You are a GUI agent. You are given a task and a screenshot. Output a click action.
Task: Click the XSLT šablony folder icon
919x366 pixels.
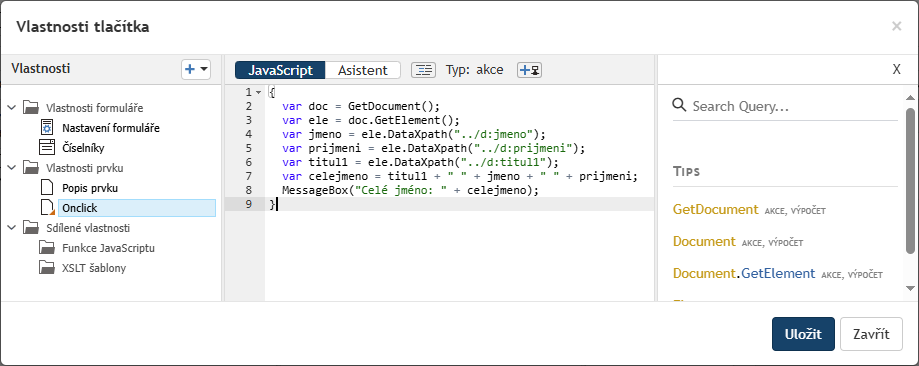click(x=47, y=267)
